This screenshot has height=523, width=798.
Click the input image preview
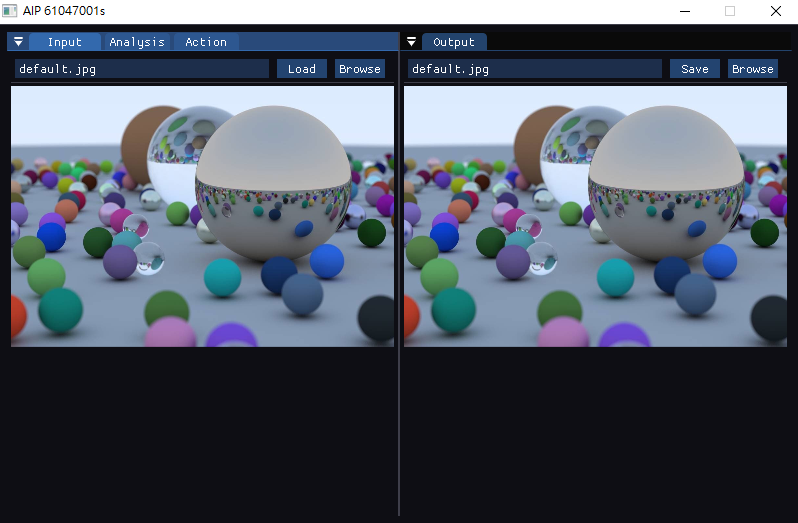click(203, 216)
